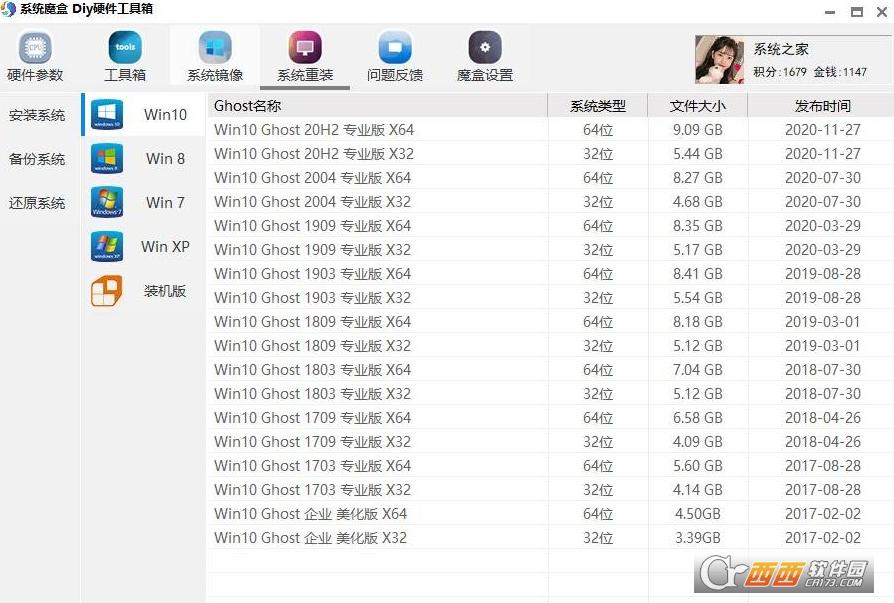Select Win10 Ghost 1709 专业版 X64 row

point(550,417)
